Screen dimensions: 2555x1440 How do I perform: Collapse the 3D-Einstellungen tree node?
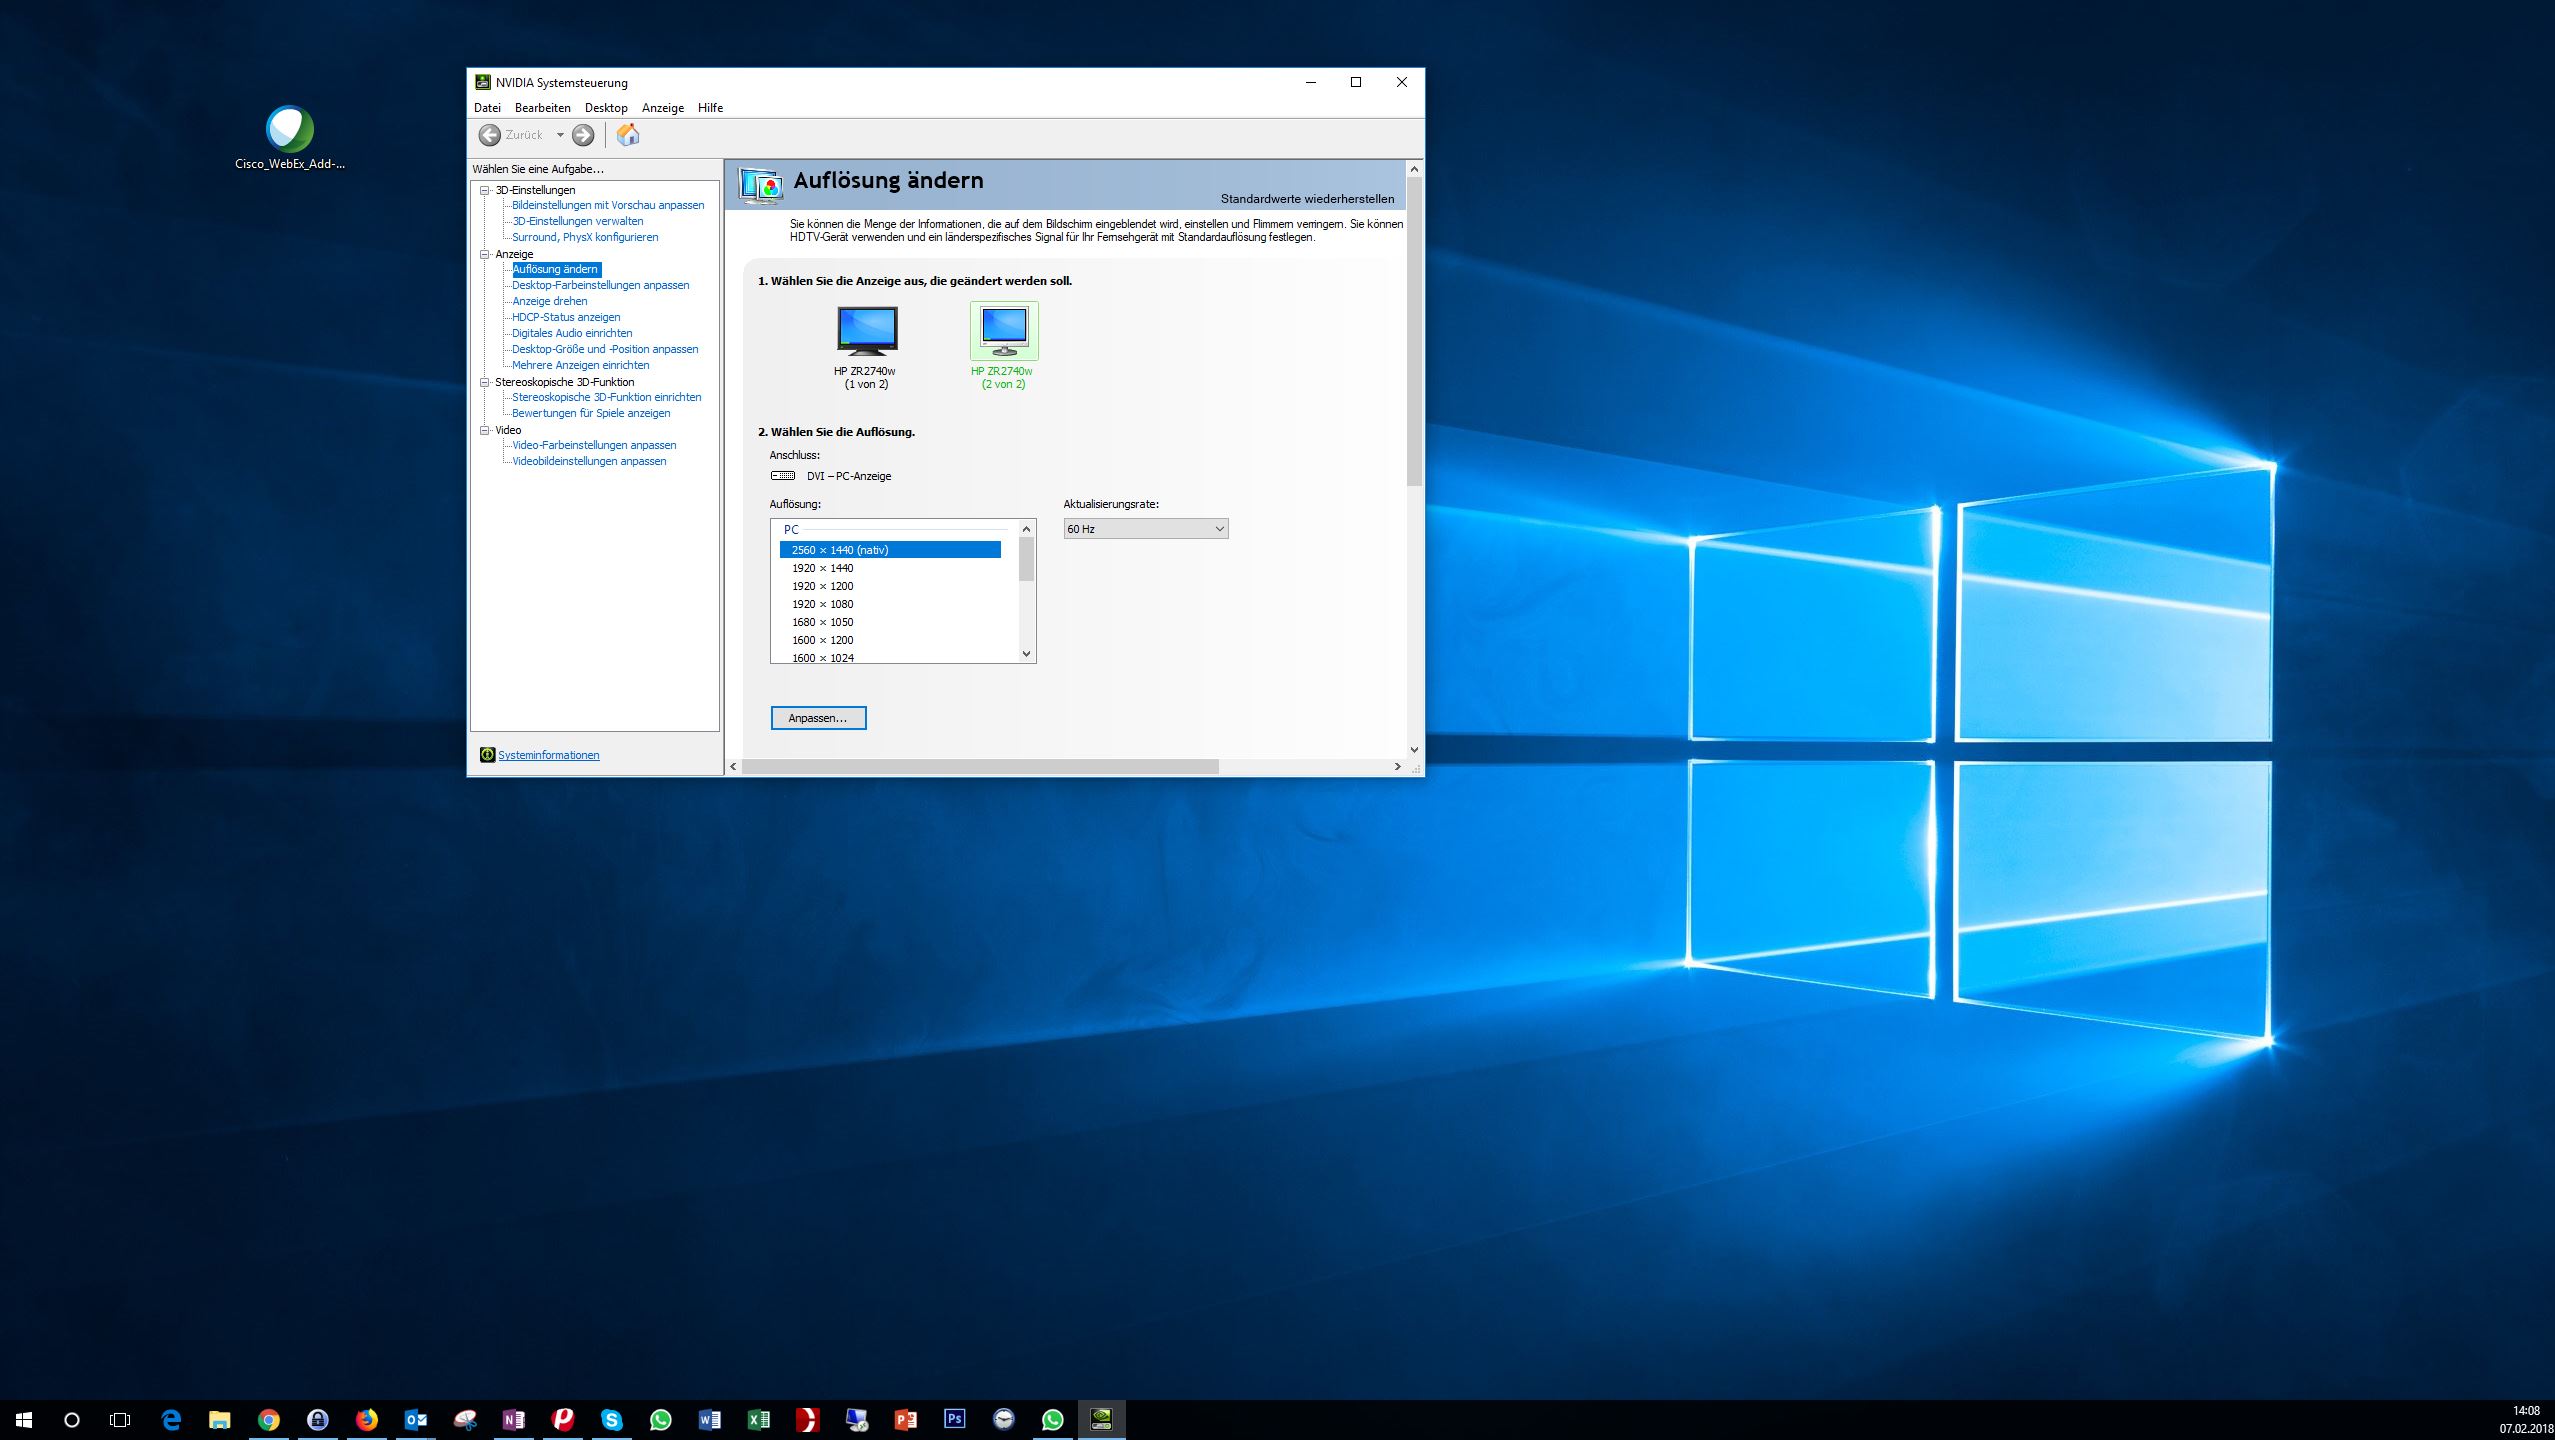pyautogui.click(x=485, y=190)
